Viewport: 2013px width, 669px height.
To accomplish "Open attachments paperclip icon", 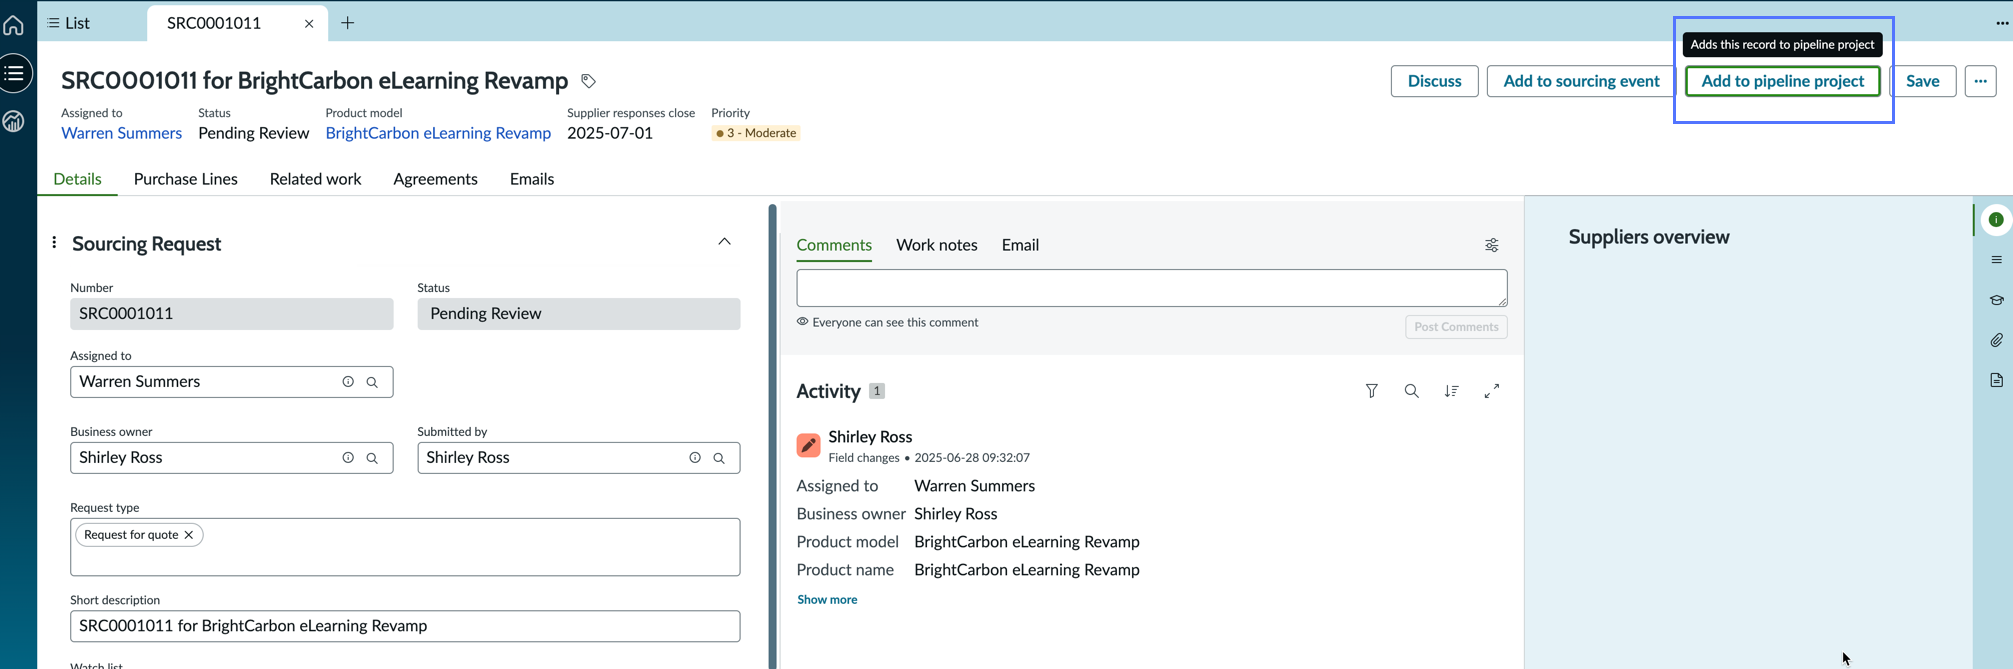I will tap(1996, 340).
